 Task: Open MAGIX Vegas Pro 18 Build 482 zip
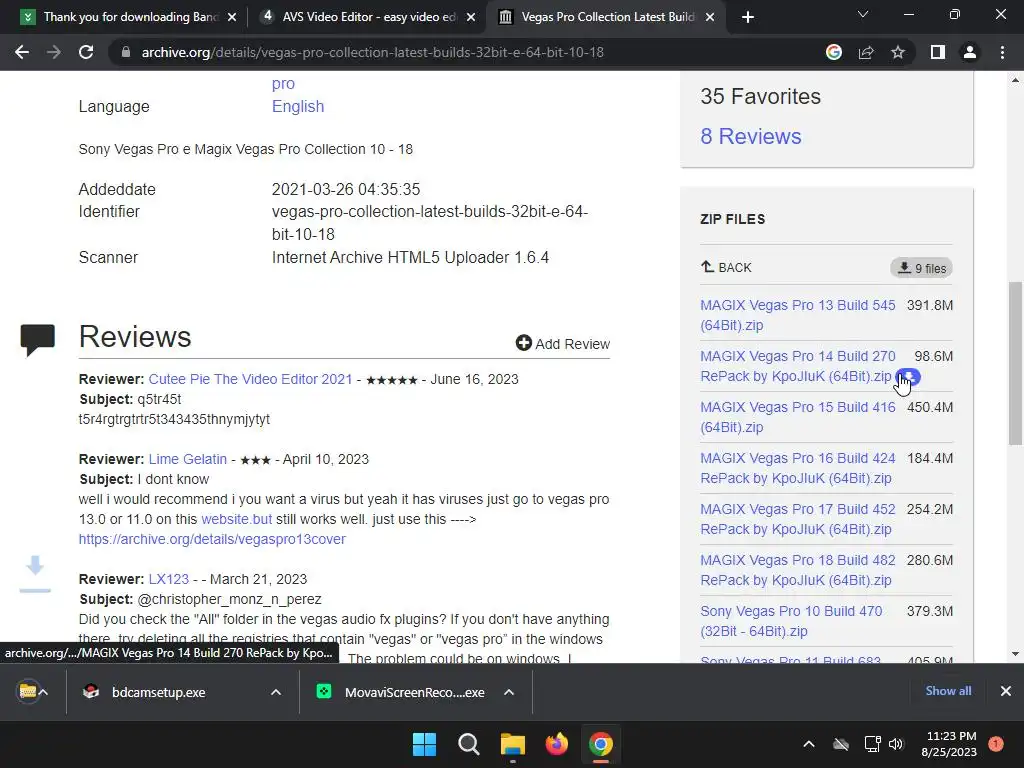pos(797,569)
